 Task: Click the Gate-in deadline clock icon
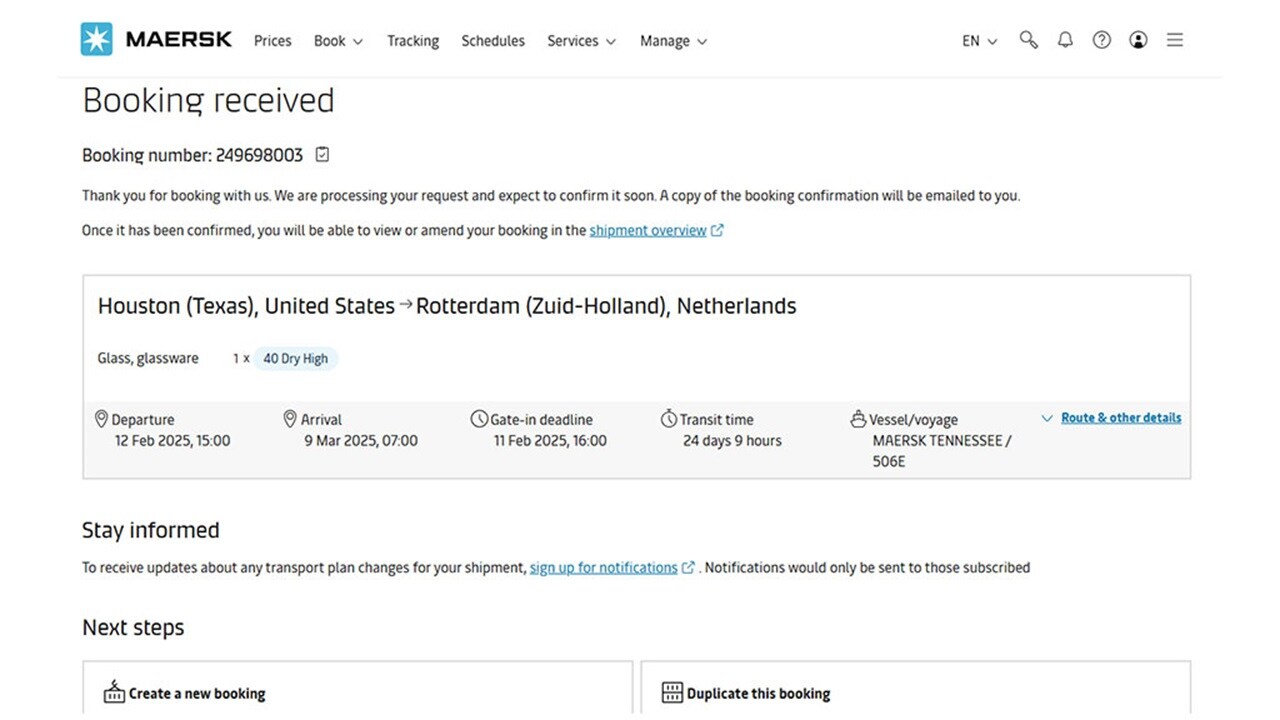coord(481,419)
